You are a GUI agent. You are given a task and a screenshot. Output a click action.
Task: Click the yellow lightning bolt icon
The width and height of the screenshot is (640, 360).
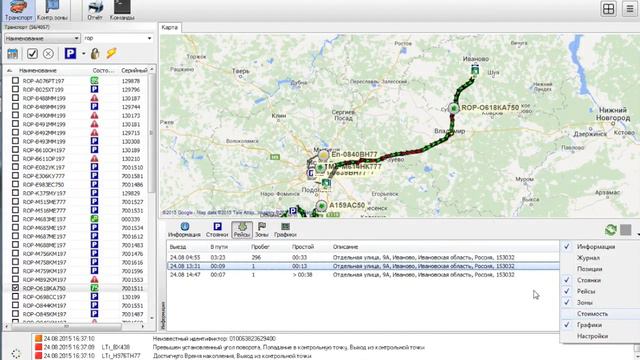pyautogui.click(x=111, y=53)
